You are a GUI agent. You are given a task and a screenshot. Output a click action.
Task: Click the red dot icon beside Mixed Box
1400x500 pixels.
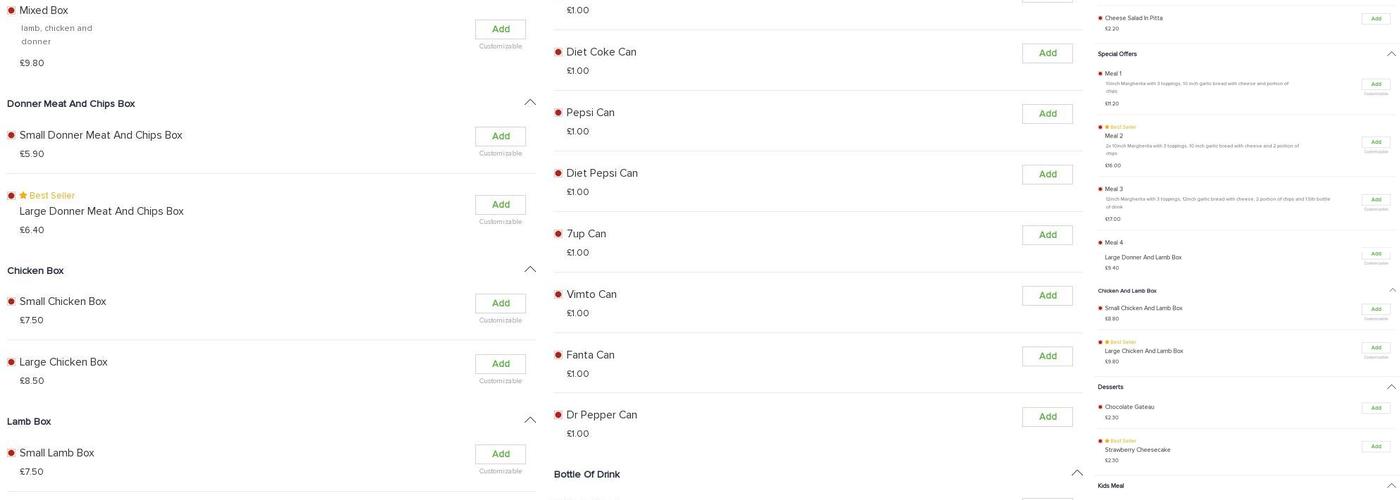(11, 11)
